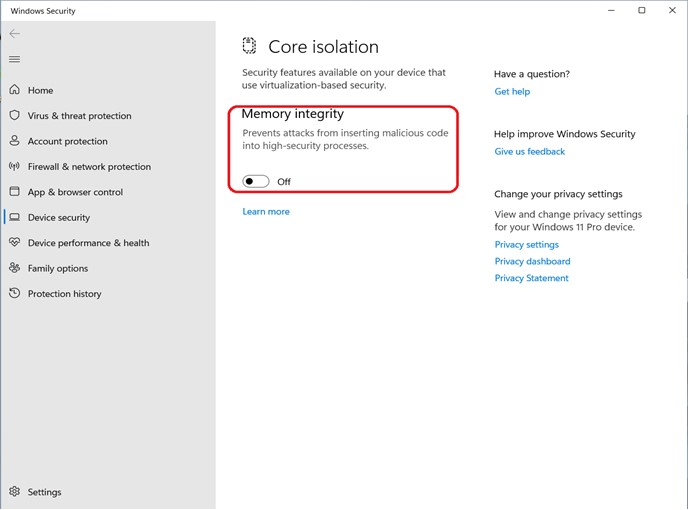Viewport: 689px width, 510px height.
Task: Click the Account protection person icon
Action: click(x=14, y=141)
